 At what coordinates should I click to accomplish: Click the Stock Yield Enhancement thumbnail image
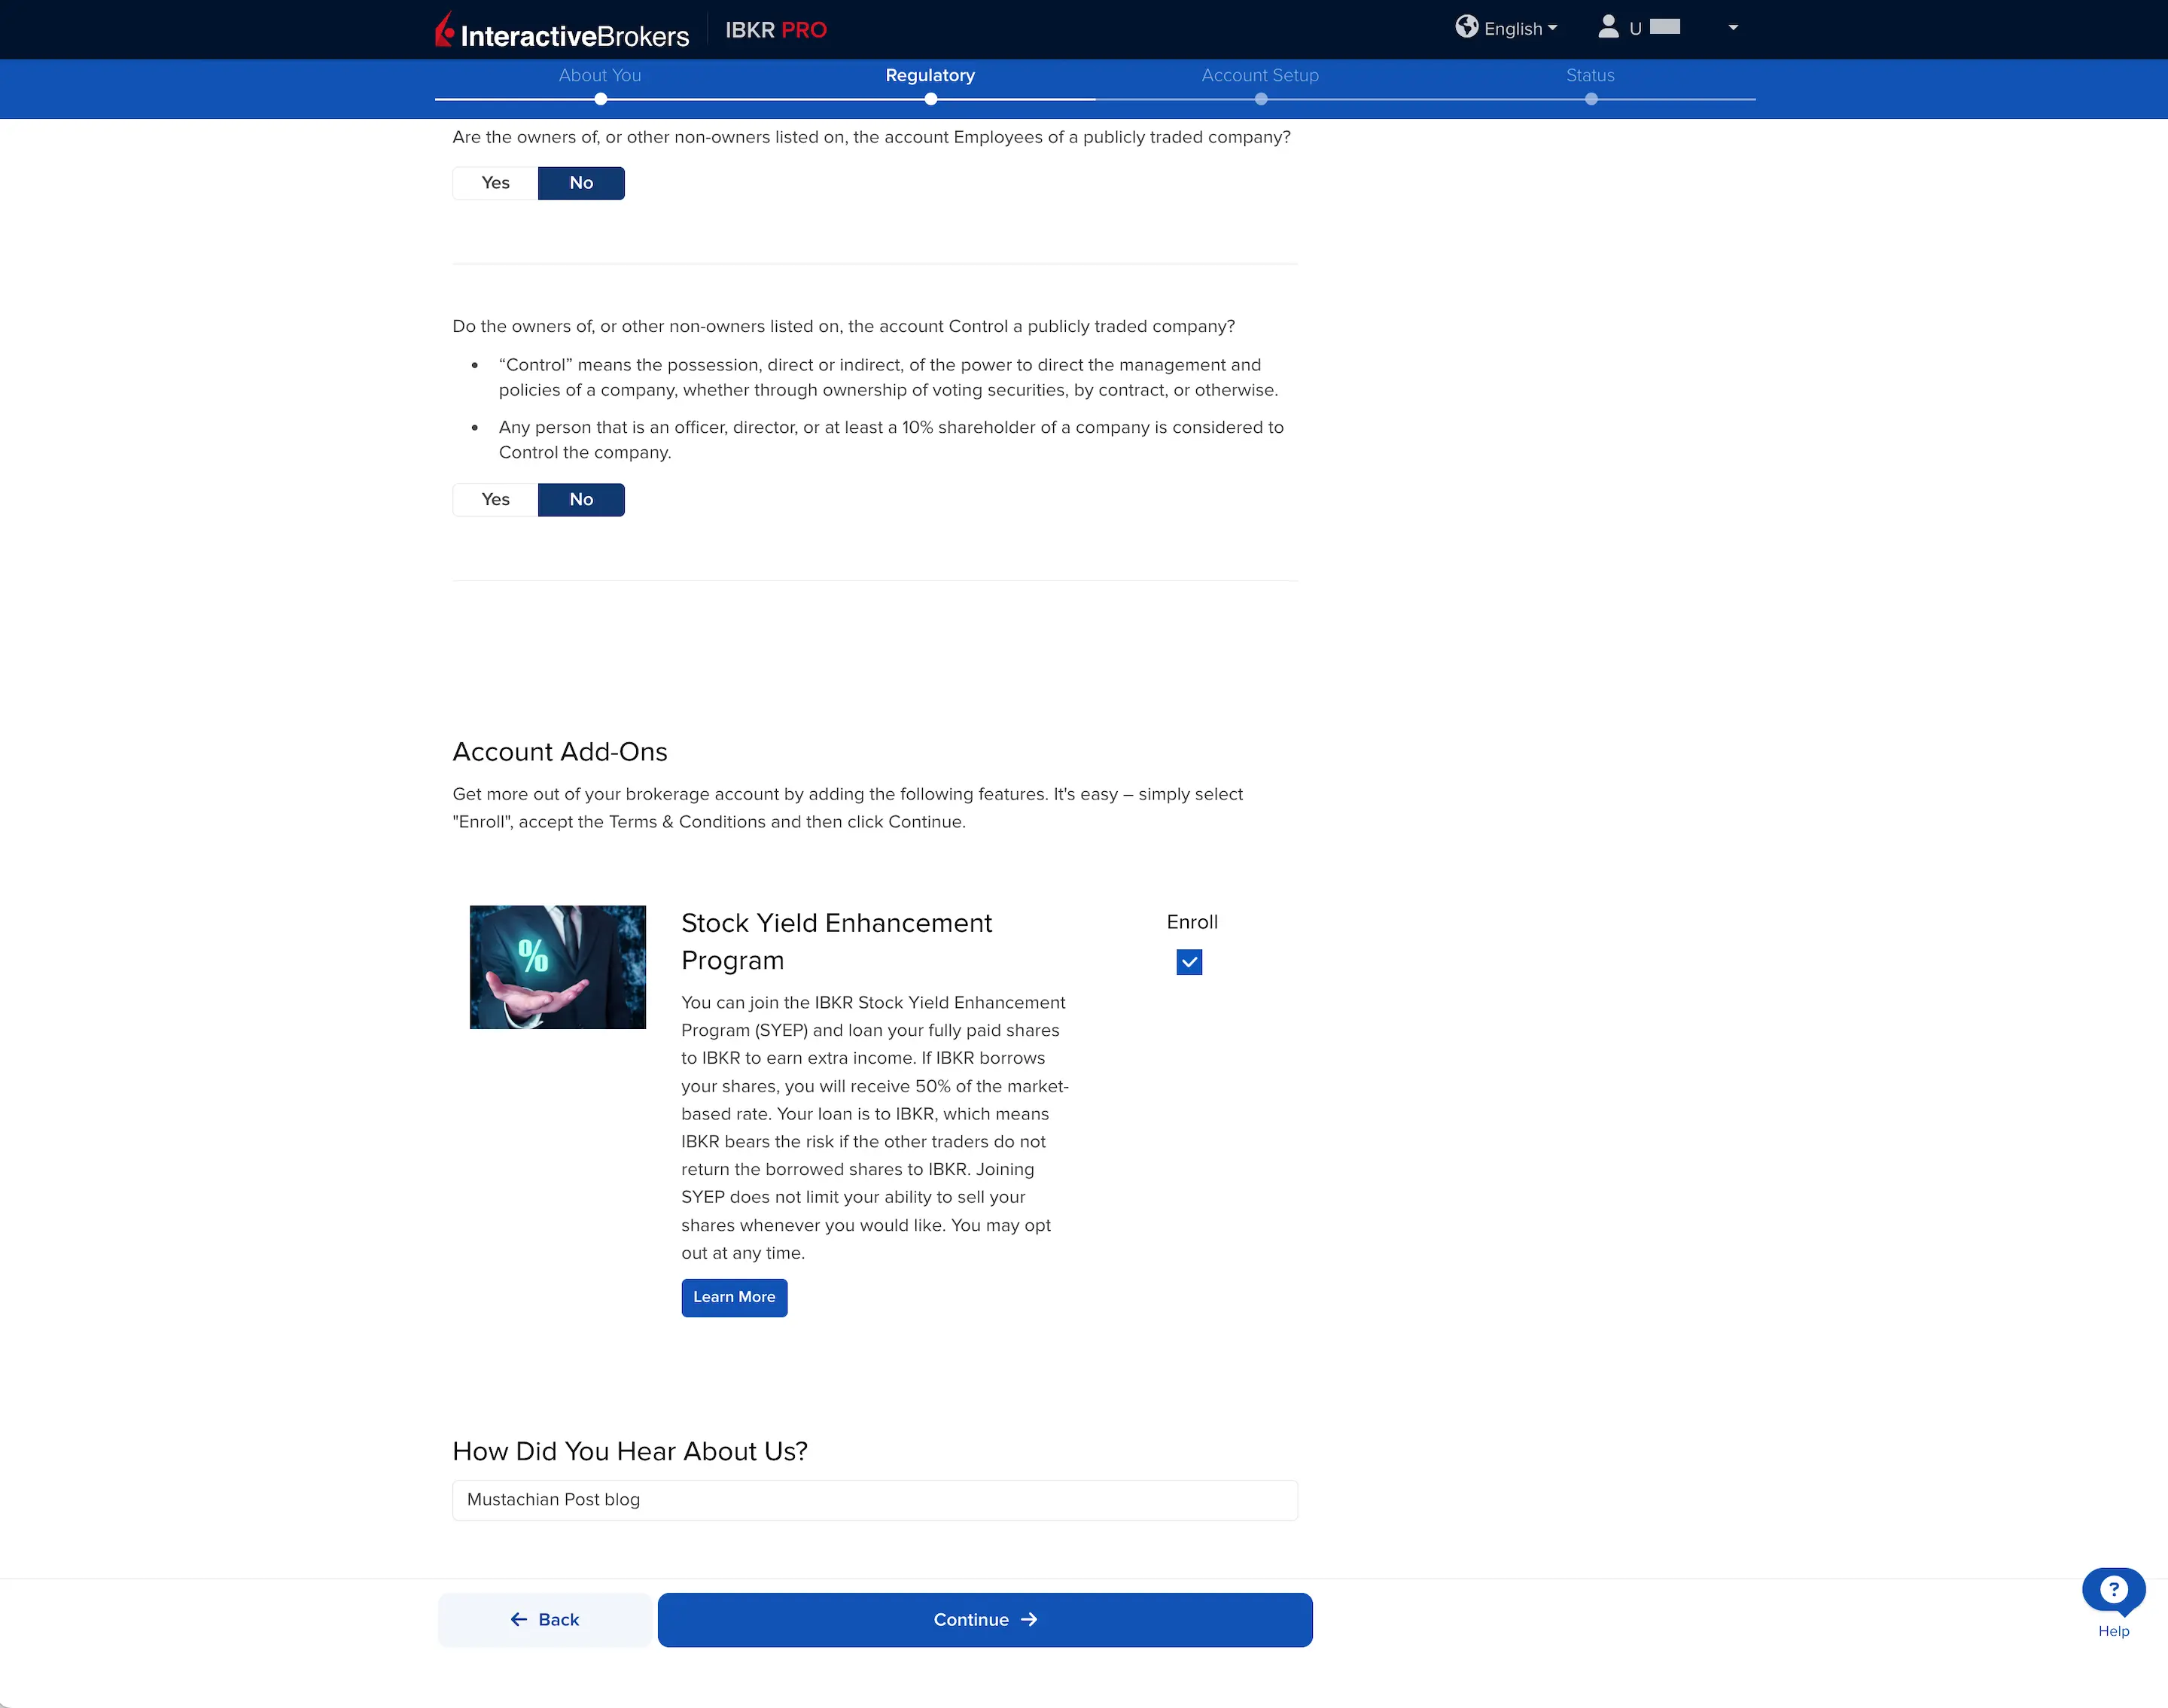pos(557,967)
